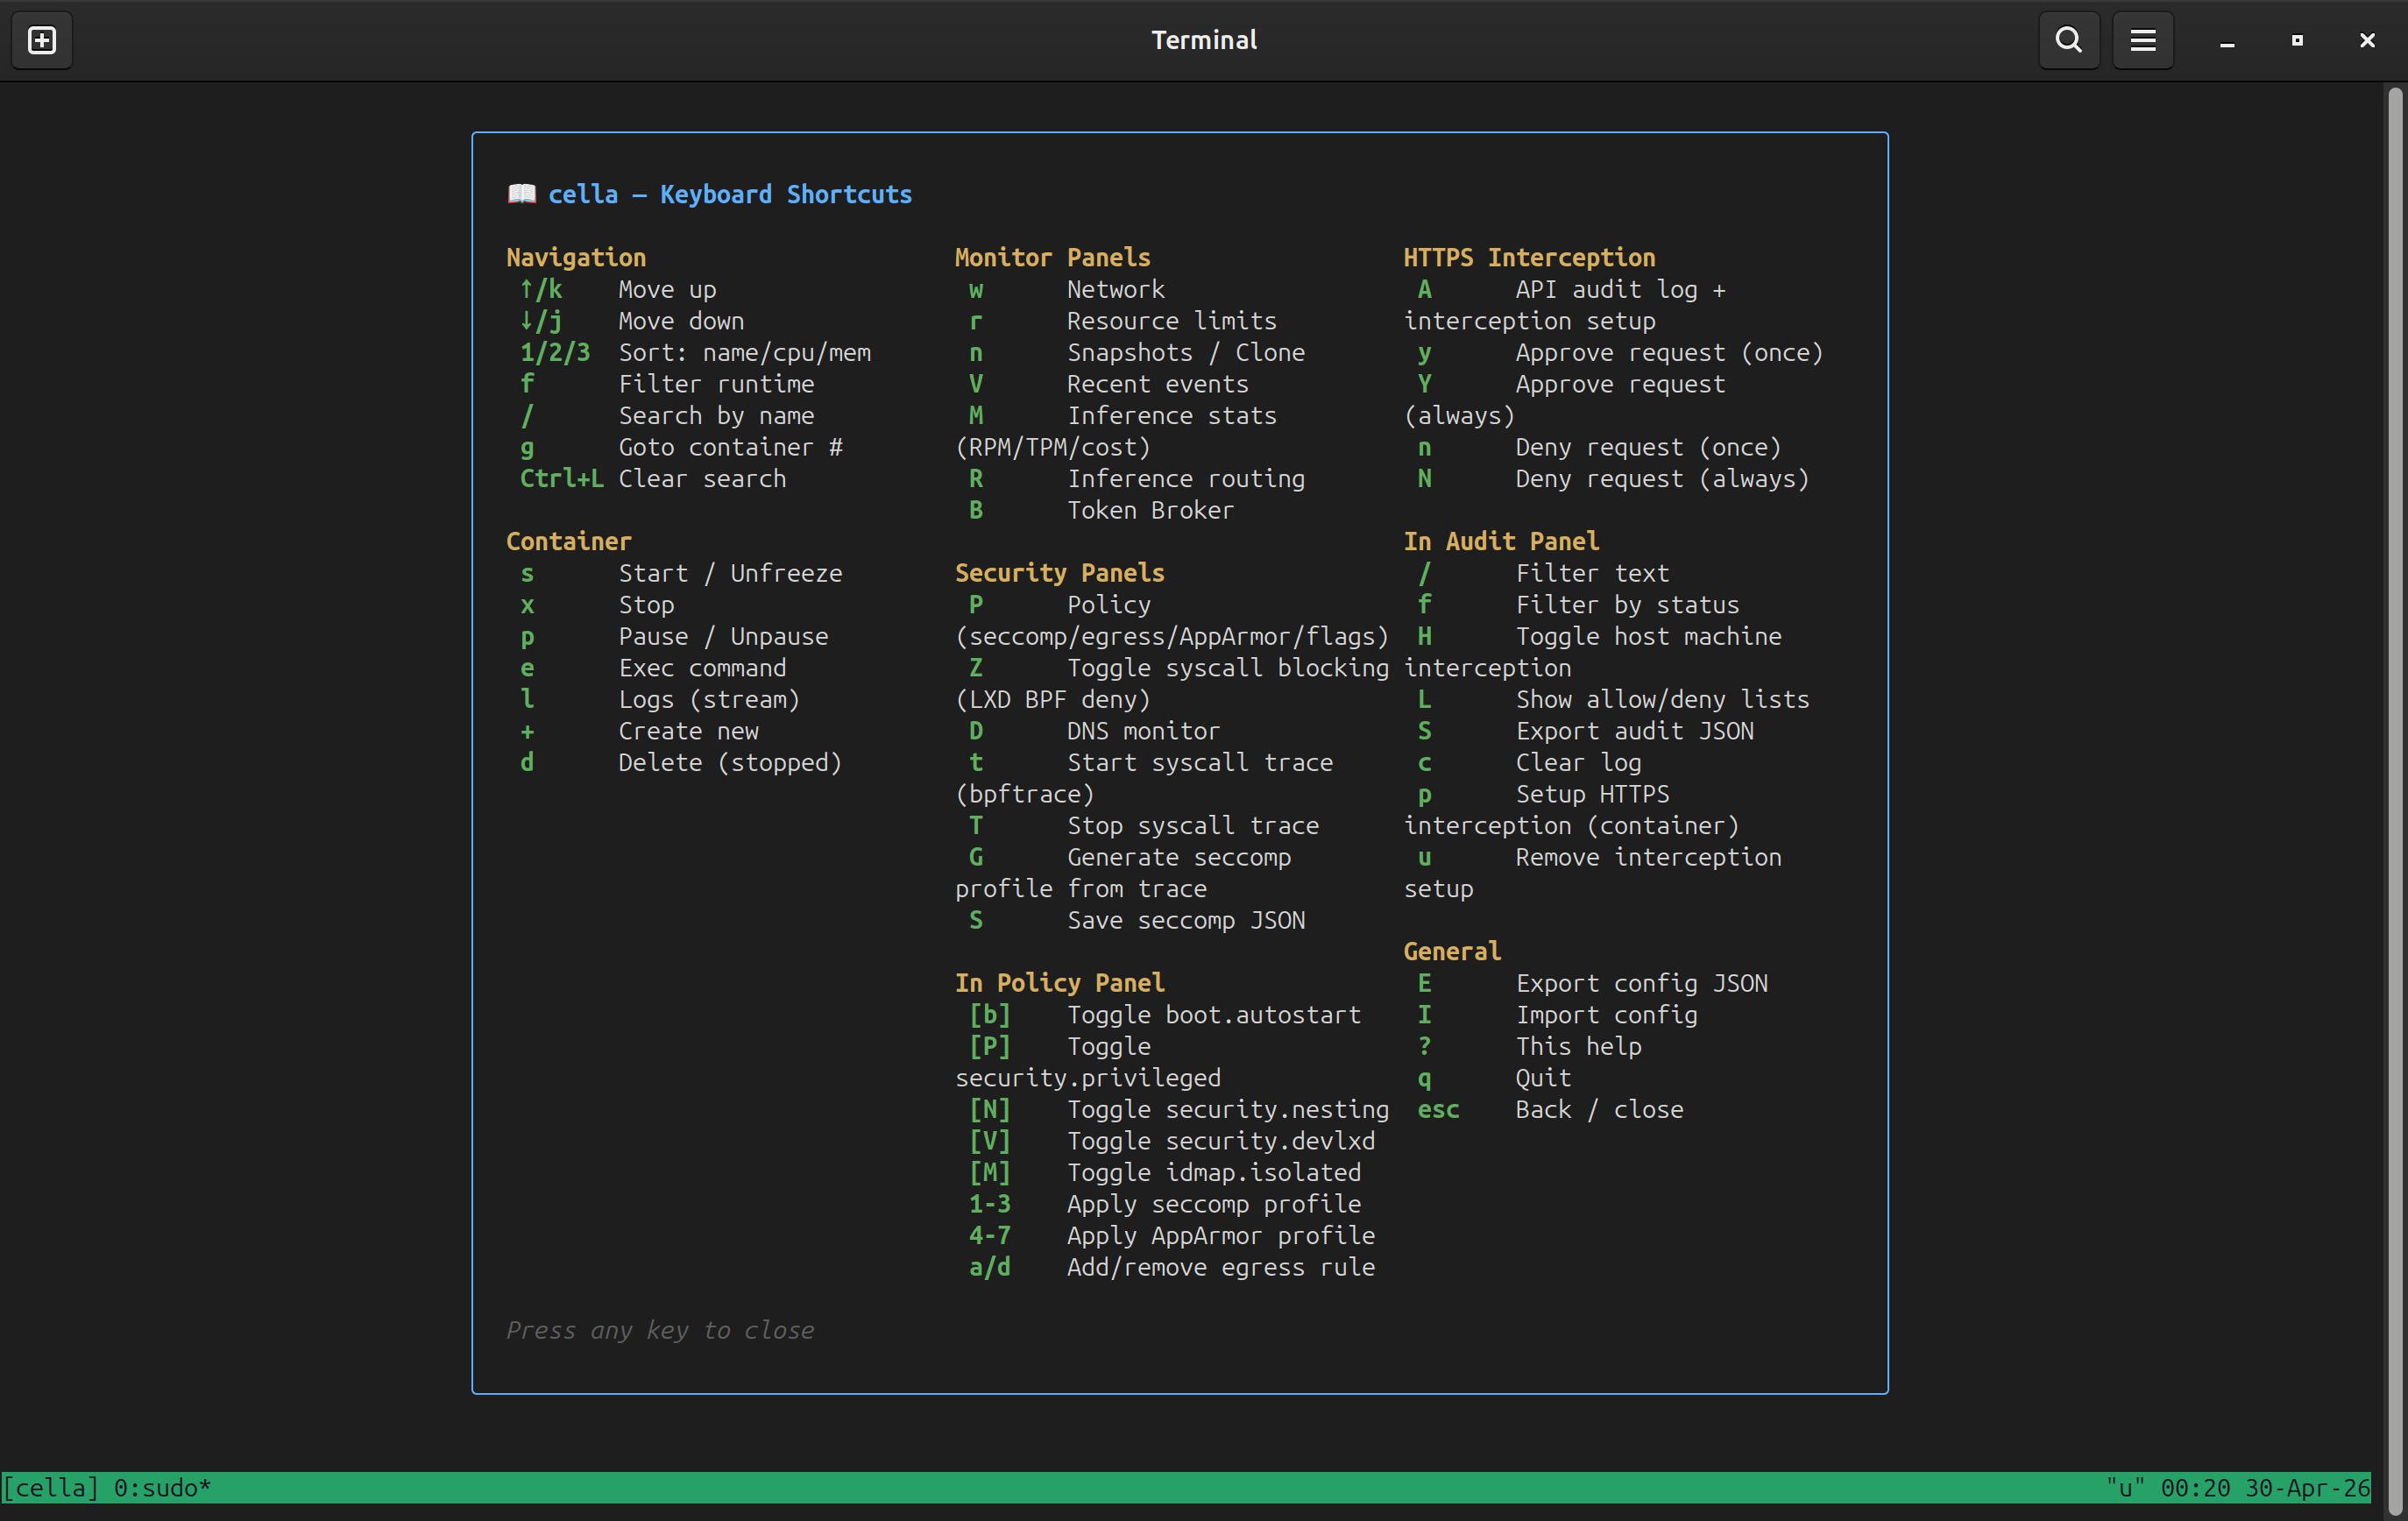Click the "Deny request (always)" text
2408x1521 pixels.
(1663, 479)
